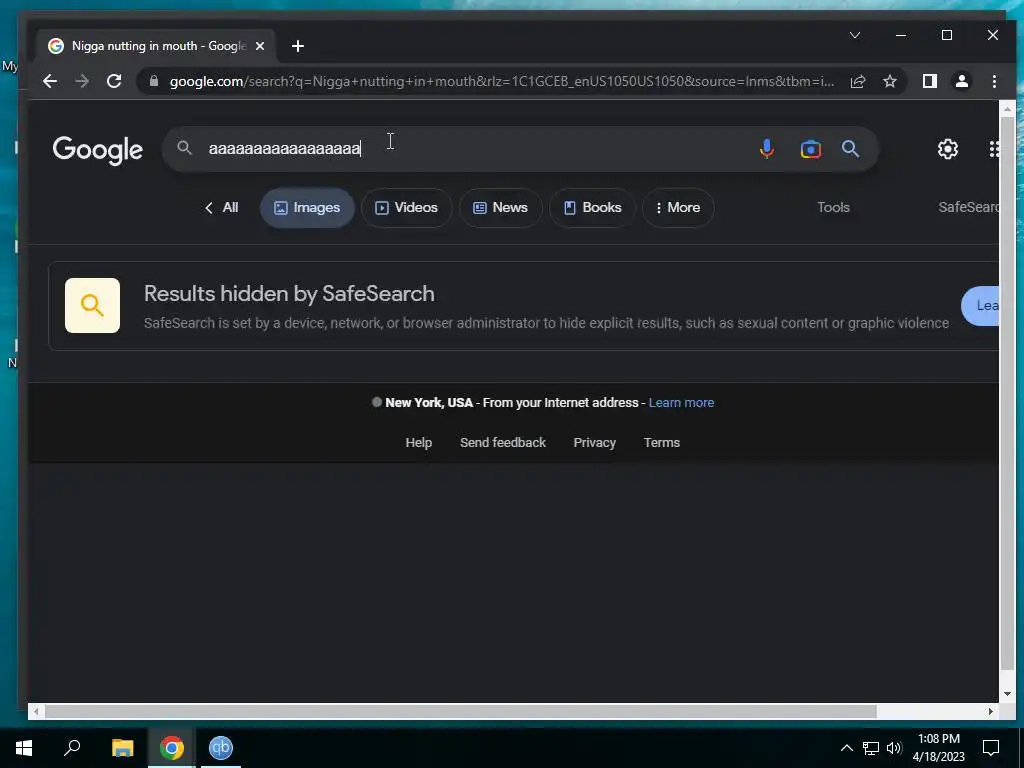
Task: Click the vertical scrollbar down arrow
Action: (1007, 694)
